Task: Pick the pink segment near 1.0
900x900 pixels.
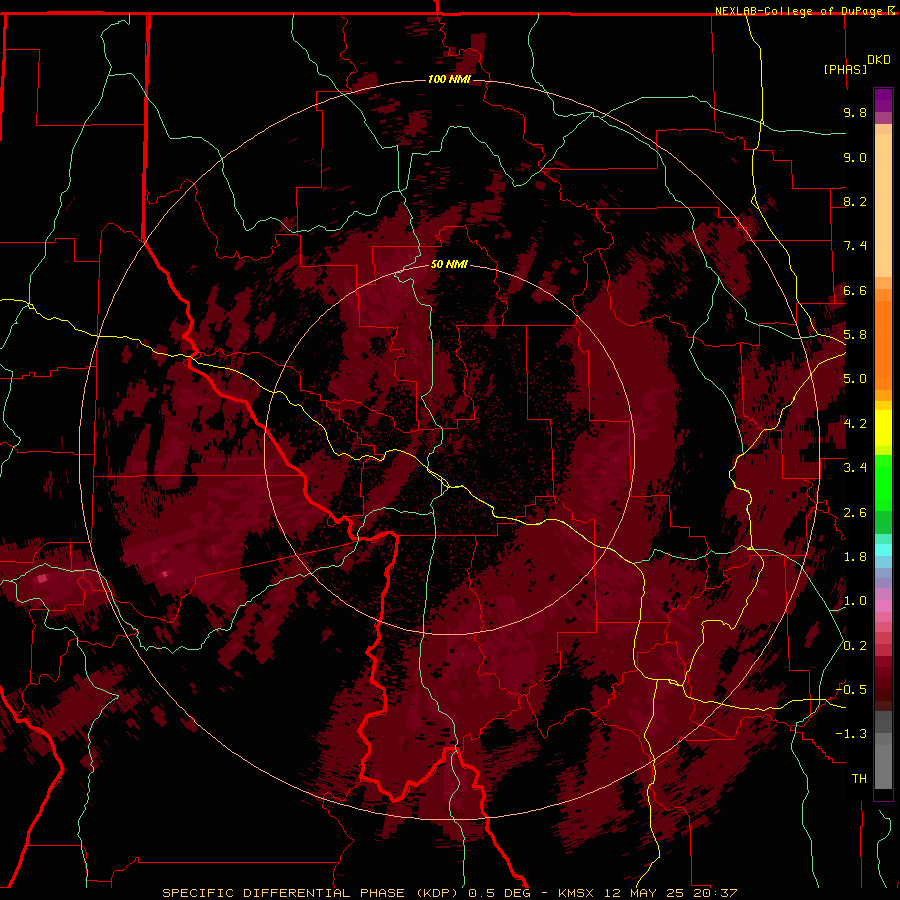Action: coord(883,606)
